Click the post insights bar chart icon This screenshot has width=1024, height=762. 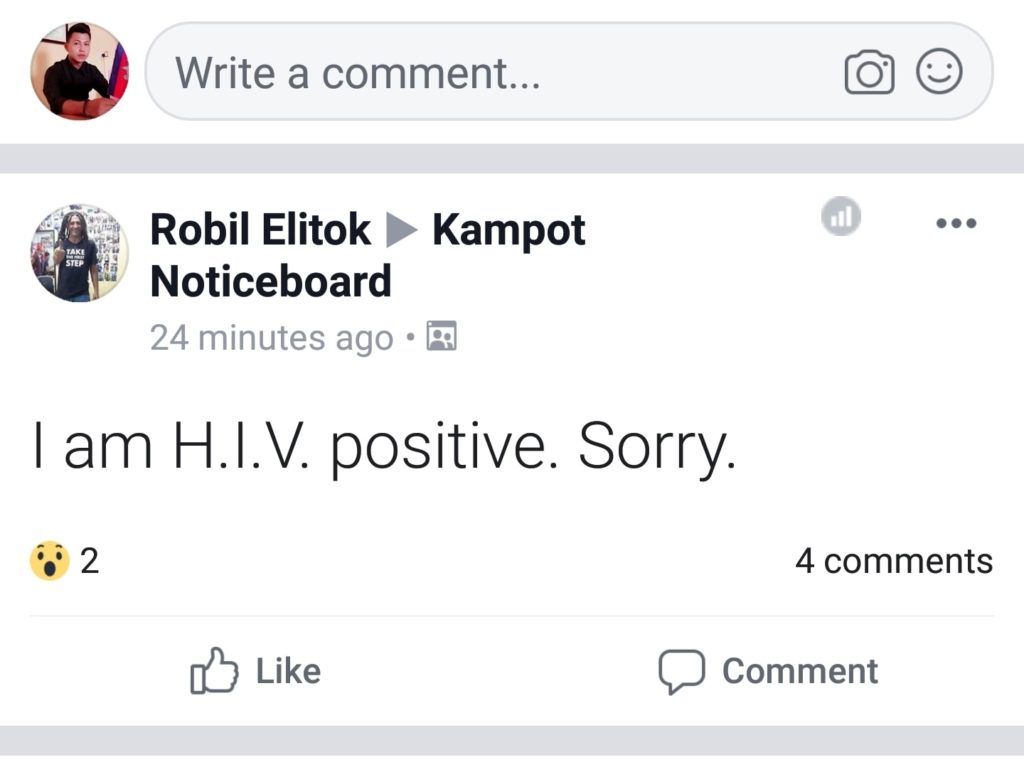click(x=841, y=215)
